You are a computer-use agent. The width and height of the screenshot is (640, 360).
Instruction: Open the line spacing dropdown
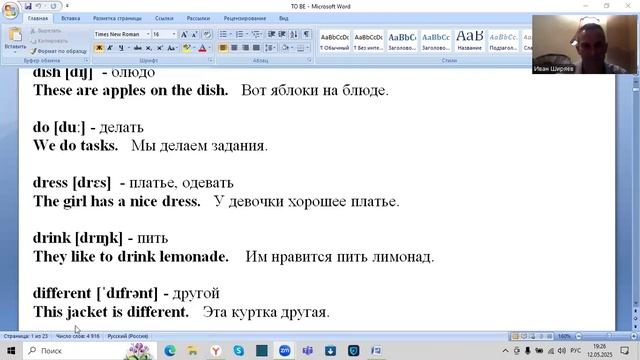[x=270, y=48]
